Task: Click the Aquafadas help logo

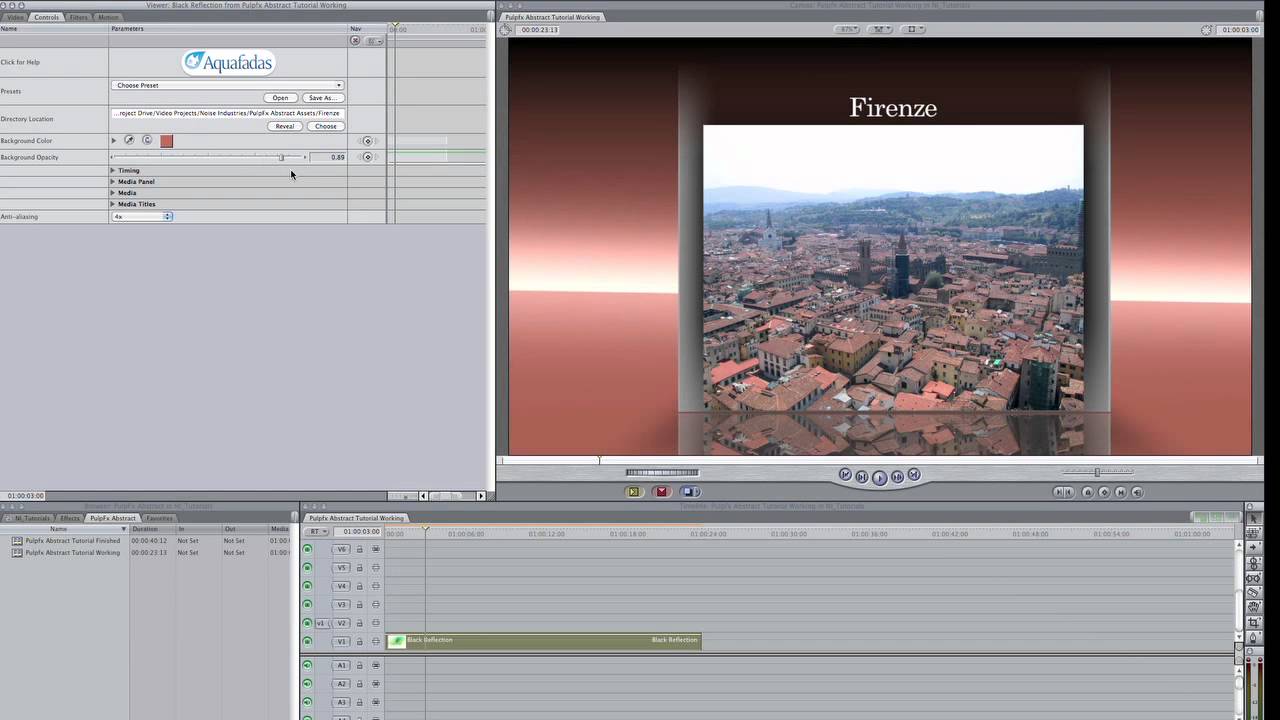Action: point(228,62)
